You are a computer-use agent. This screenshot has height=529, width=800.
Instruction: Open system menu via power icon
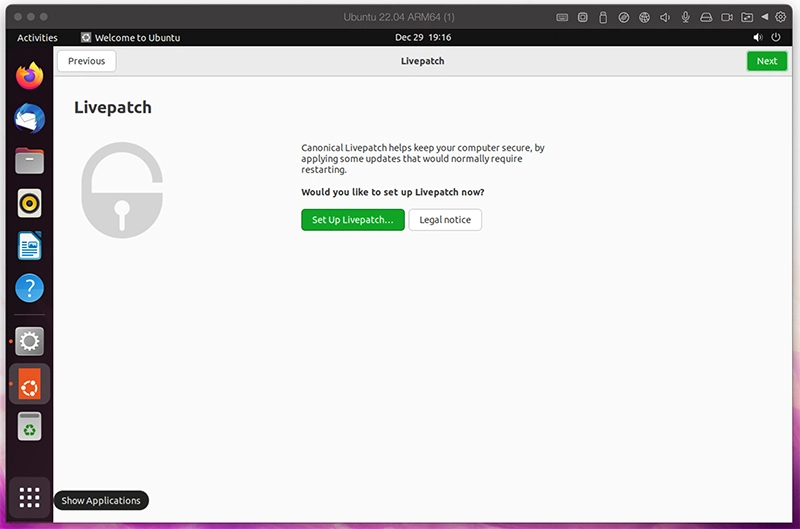point(776,37)
